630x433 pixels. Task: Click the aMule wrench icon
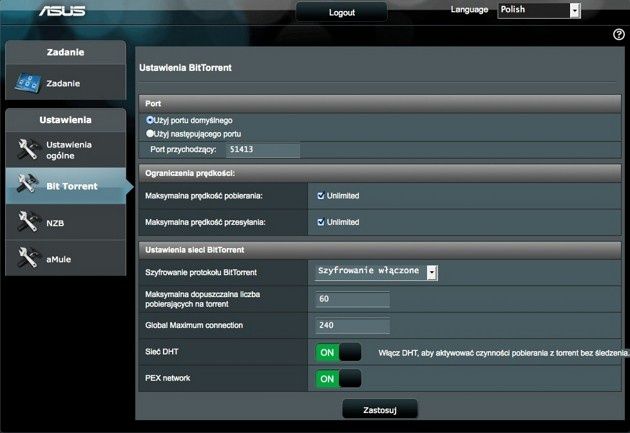click(x=28, y=257)
